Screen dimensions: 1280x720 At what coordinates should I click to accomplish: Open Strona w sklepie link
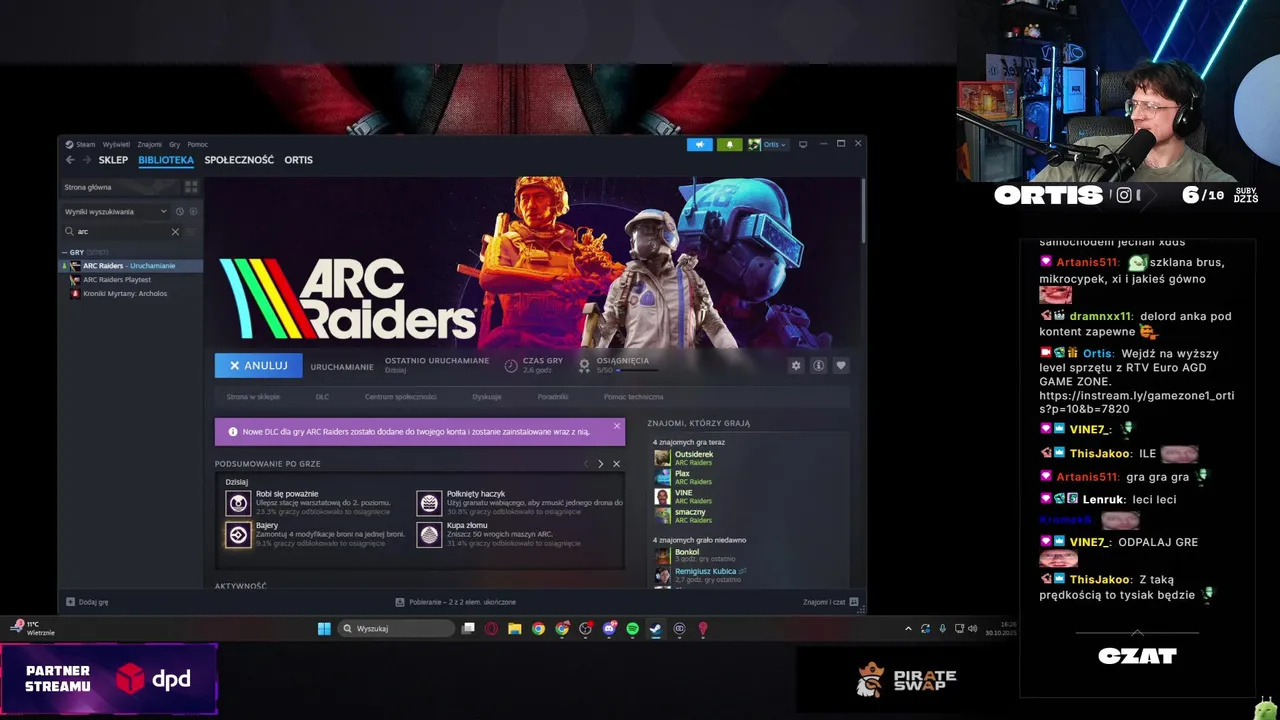(253, 397)
